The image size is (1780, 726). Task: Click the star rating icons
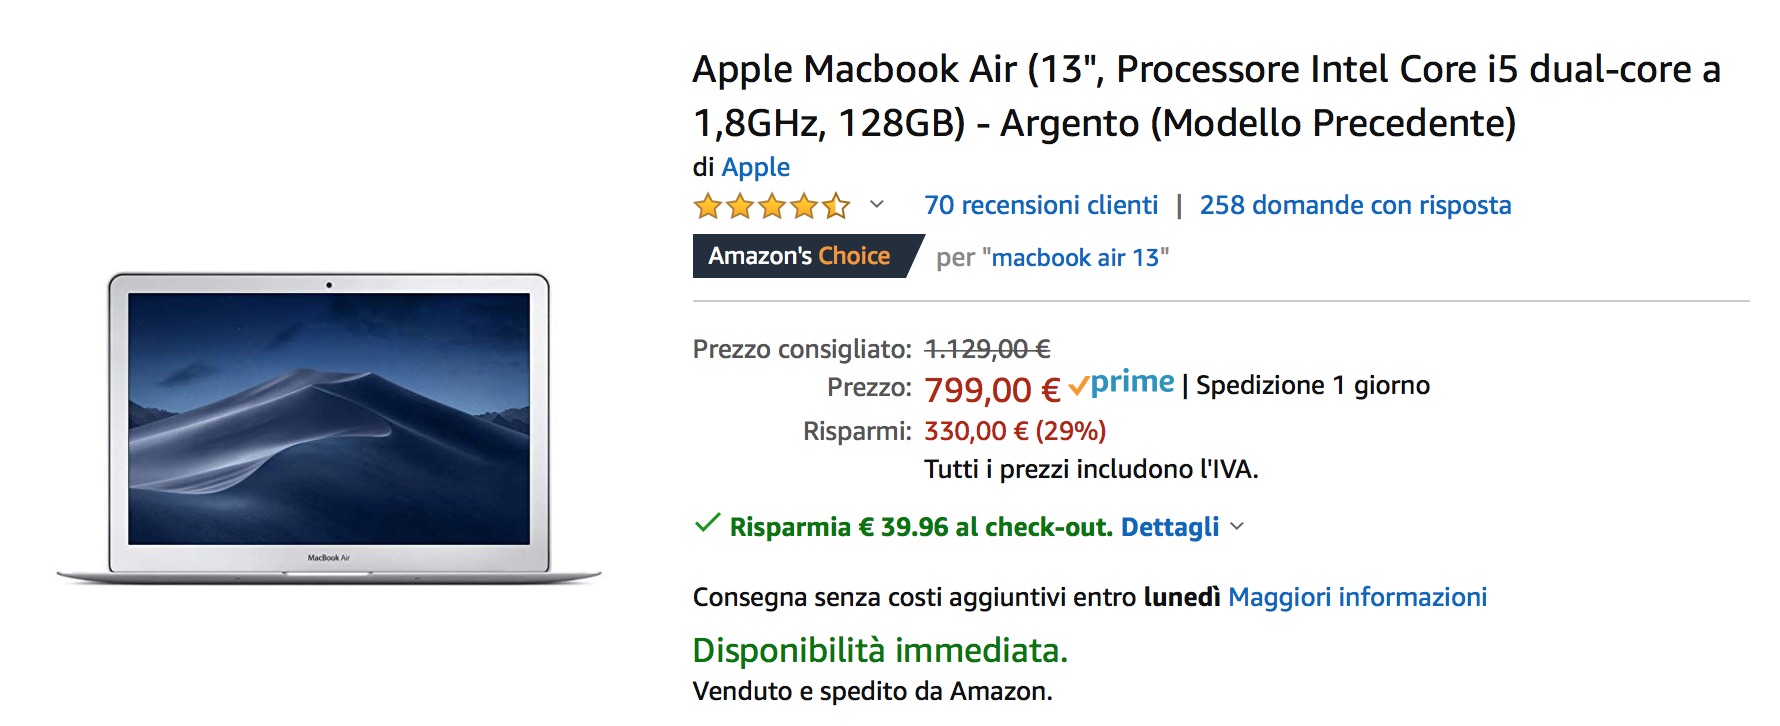coord(771,206)
